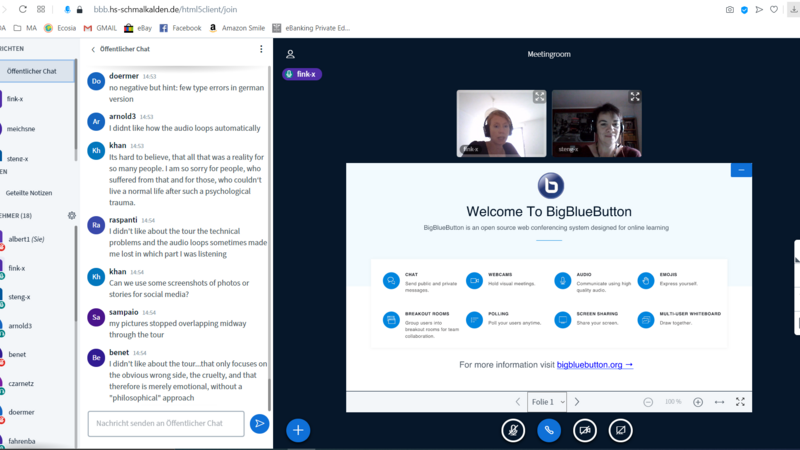Open chat options three-dot menu
The width and height of the screenshot is (800, 450).
[x=261, y=49]
